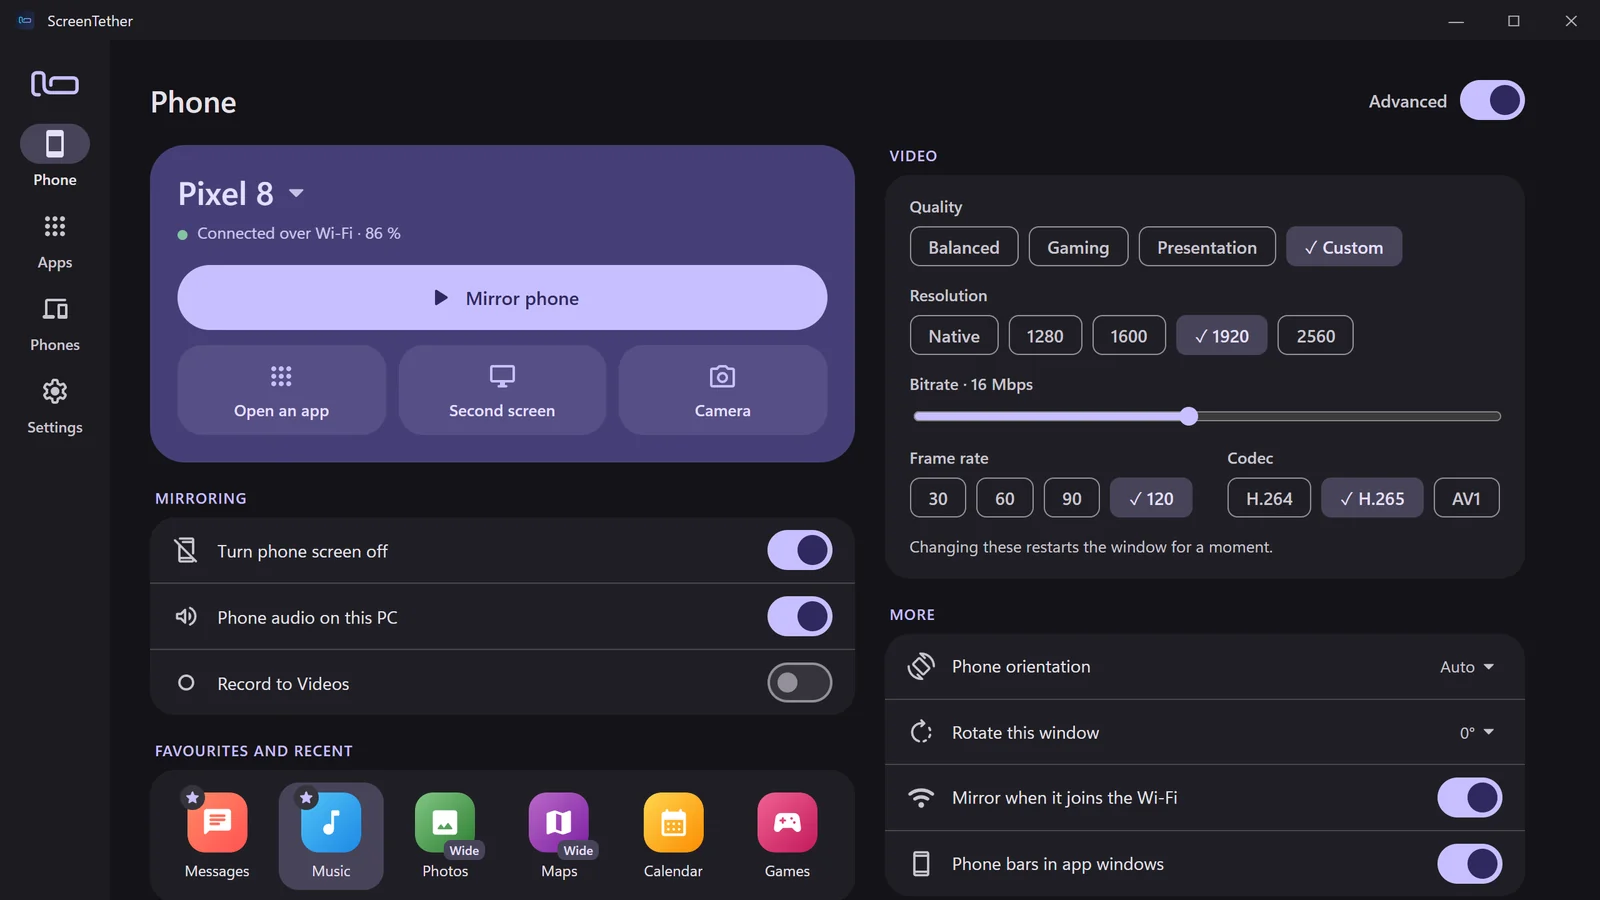Viewport: 1600px width, 900px height.
Task: Click the phone orientation rotate icon
Action: 921,666
